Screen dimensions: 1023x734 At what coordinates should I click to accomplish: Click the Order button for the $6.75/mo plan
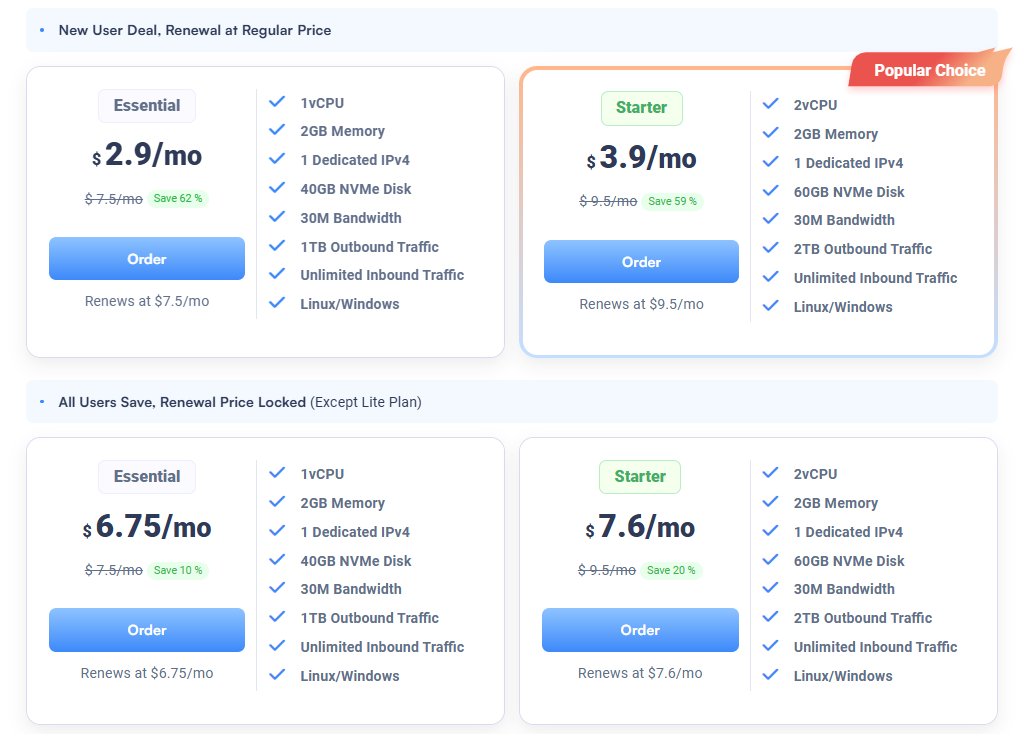146,630
